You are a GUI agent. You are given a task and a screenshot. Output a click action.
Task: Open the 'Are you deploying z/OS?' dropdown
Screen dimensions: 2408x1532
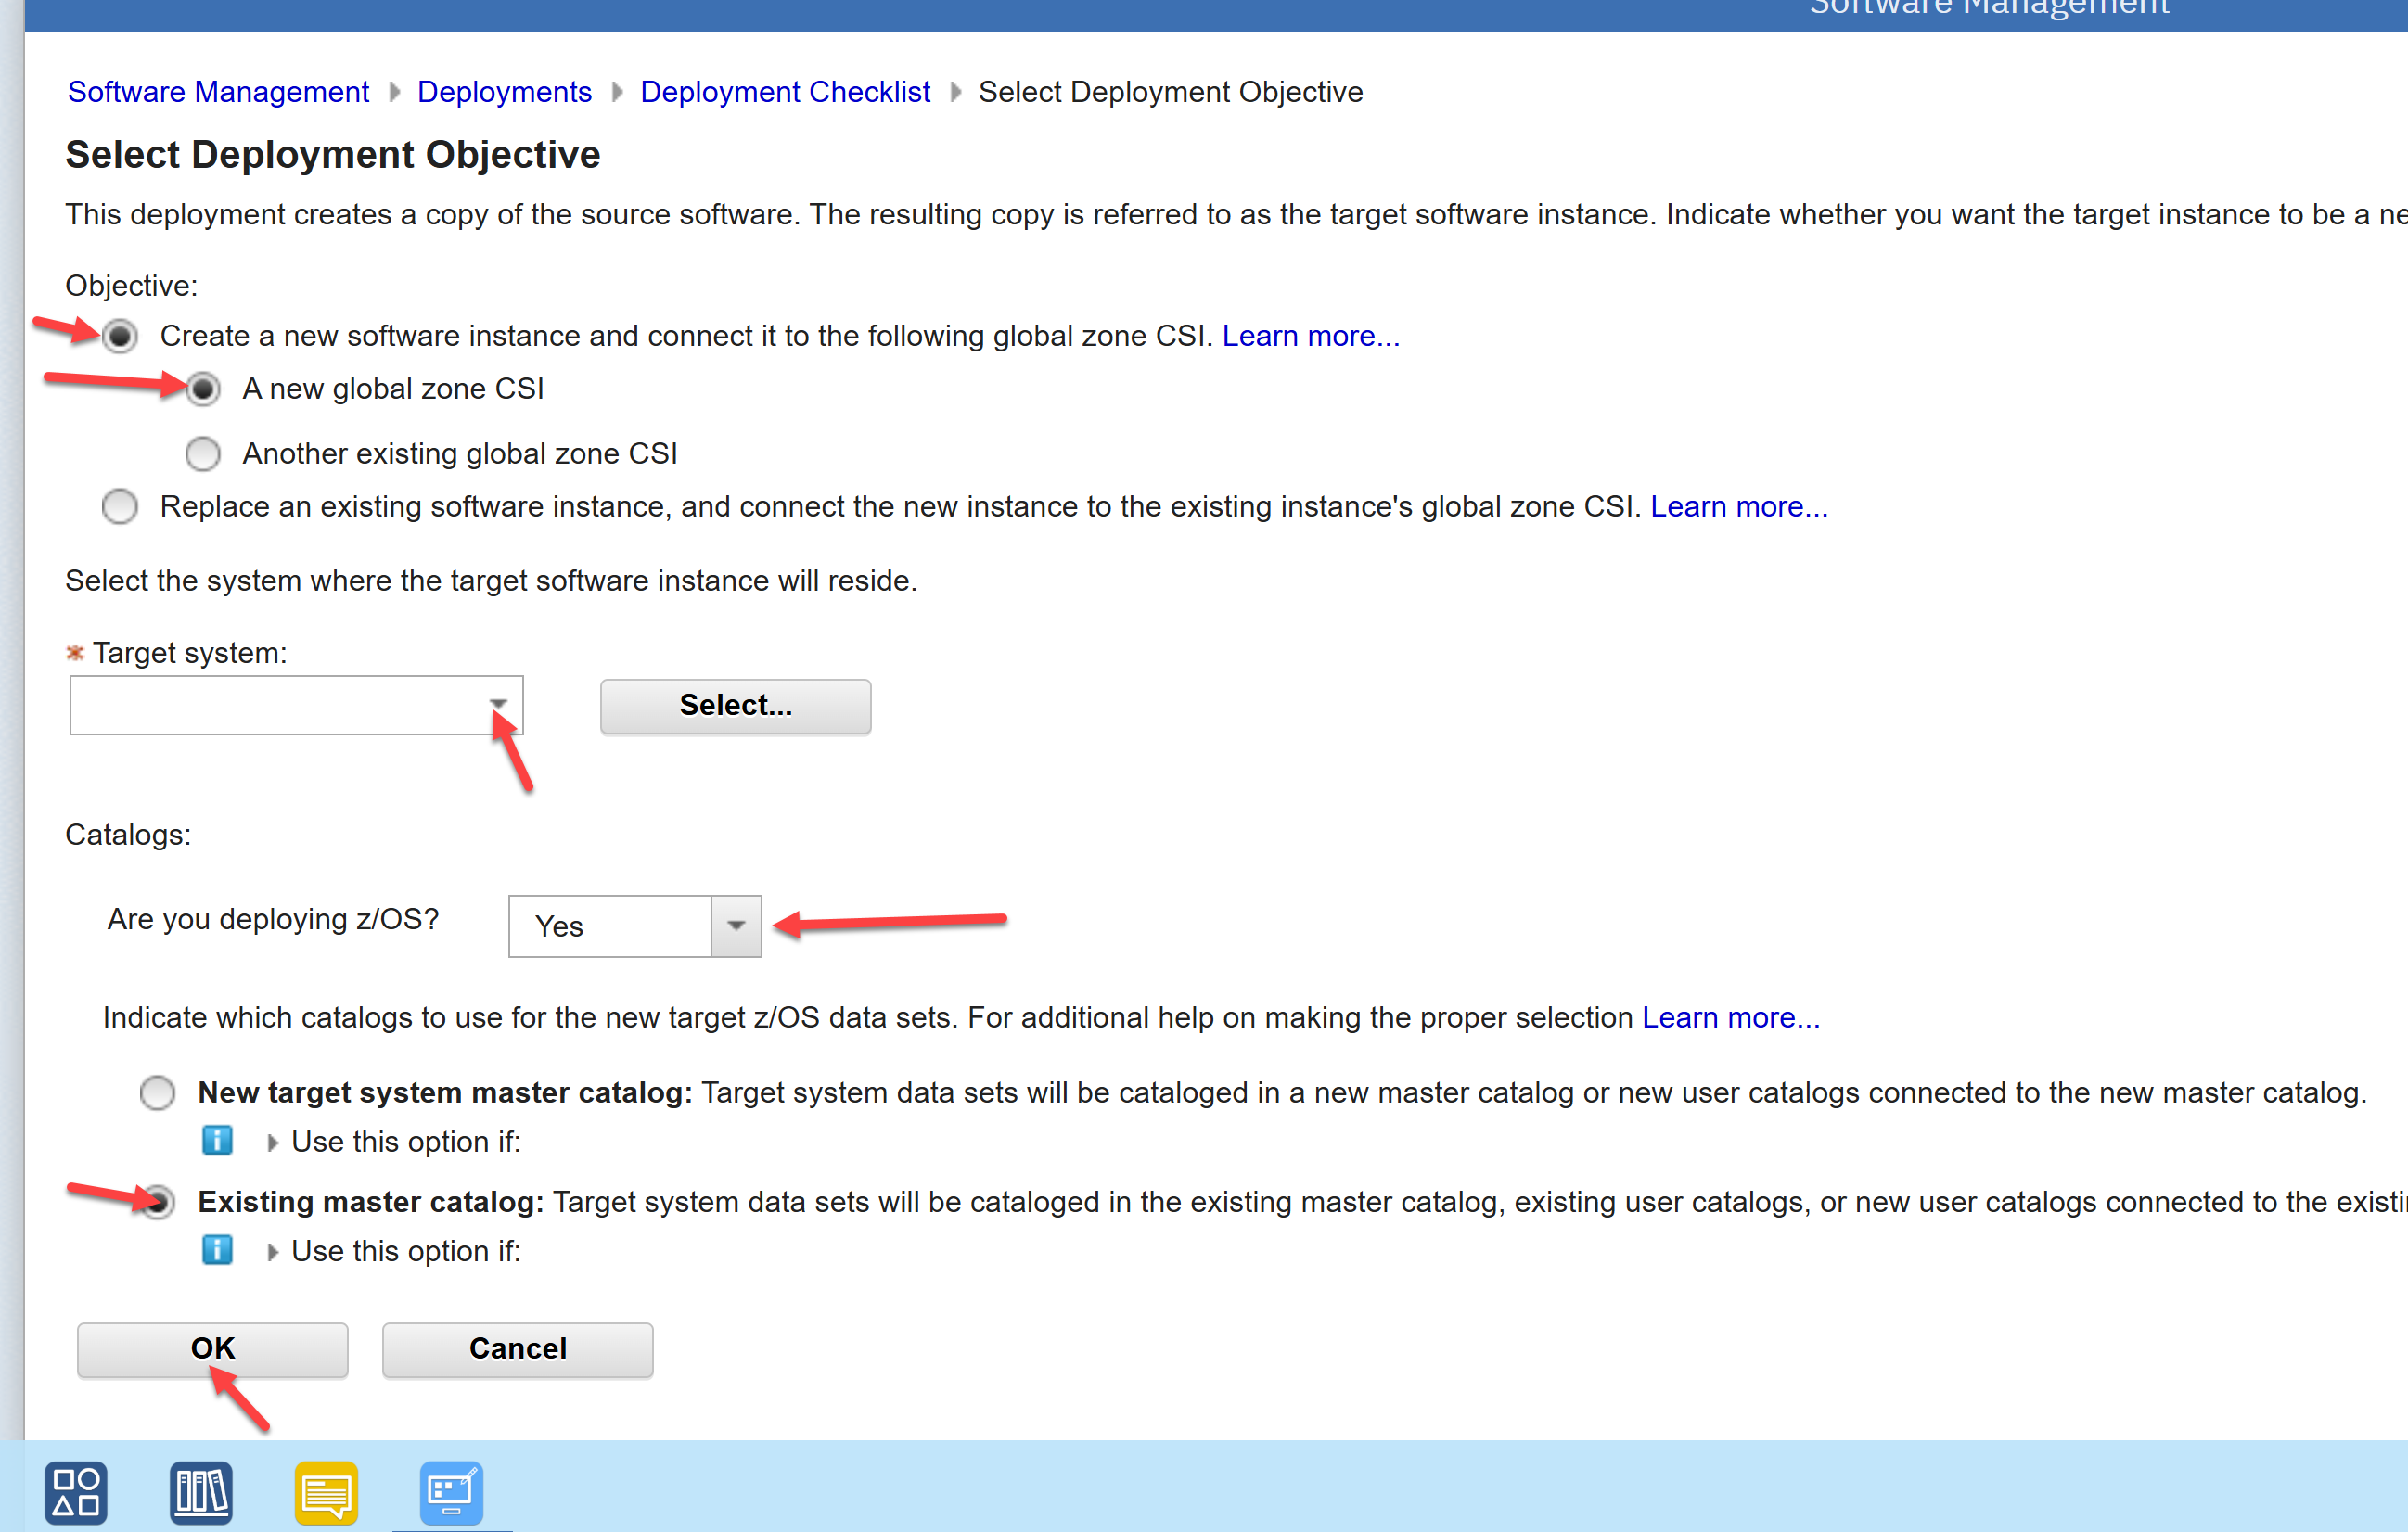tap(736, 926)
